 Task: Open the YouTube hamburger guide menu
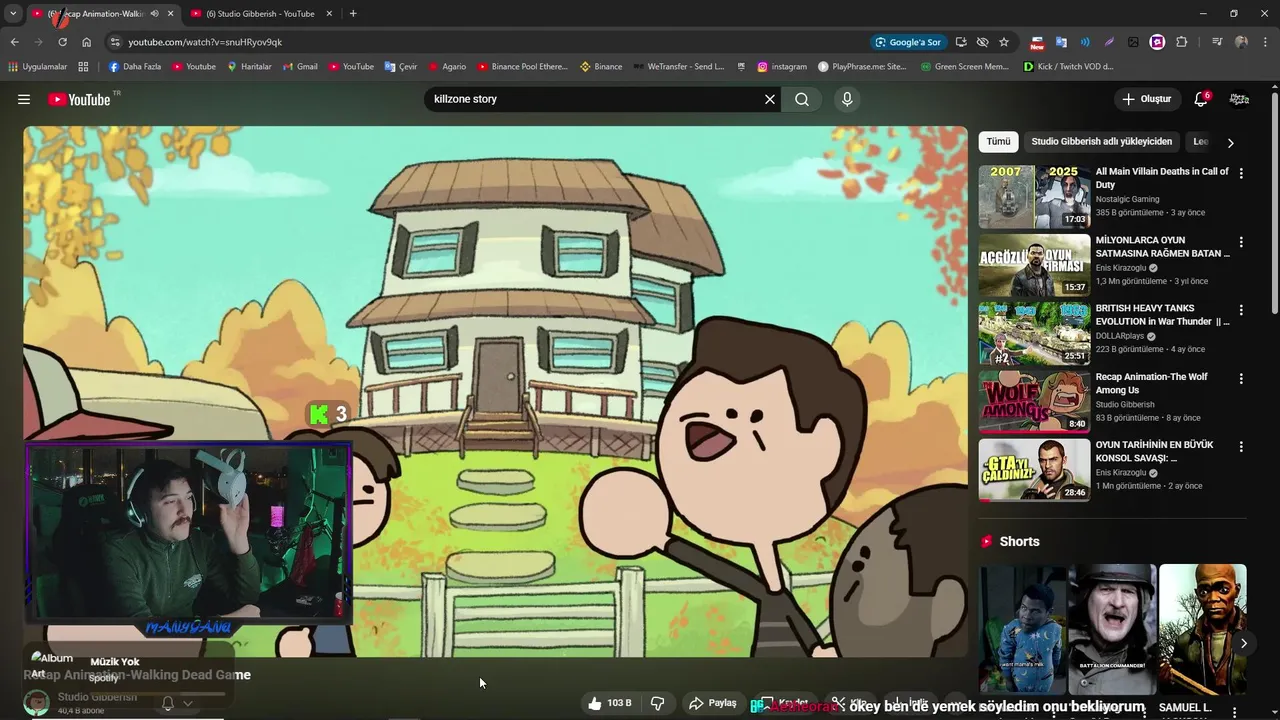pos(24,99)
